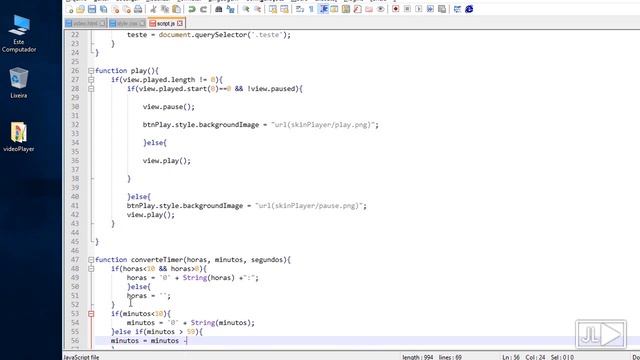Click the Close document toolbar icon
The height and width of the screenshot is (360, 640).
click(x=116, y=9)
